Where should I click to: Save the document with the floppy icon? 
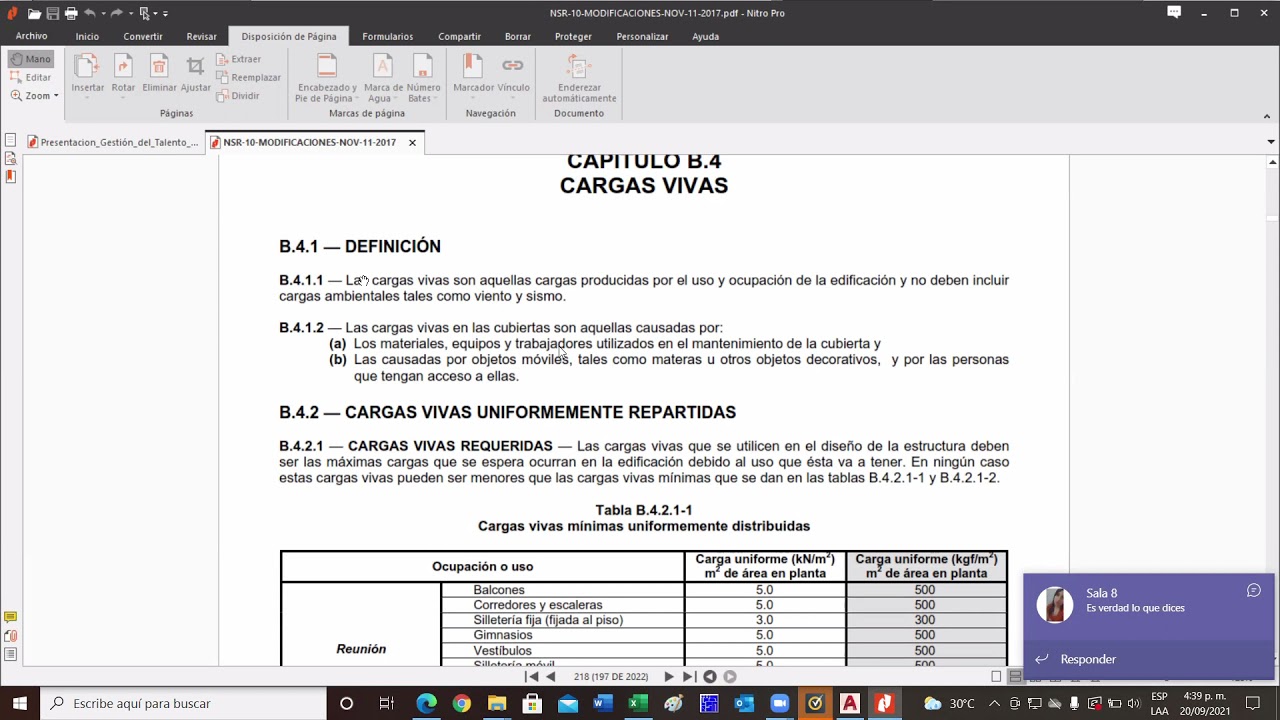pos(53,13)
